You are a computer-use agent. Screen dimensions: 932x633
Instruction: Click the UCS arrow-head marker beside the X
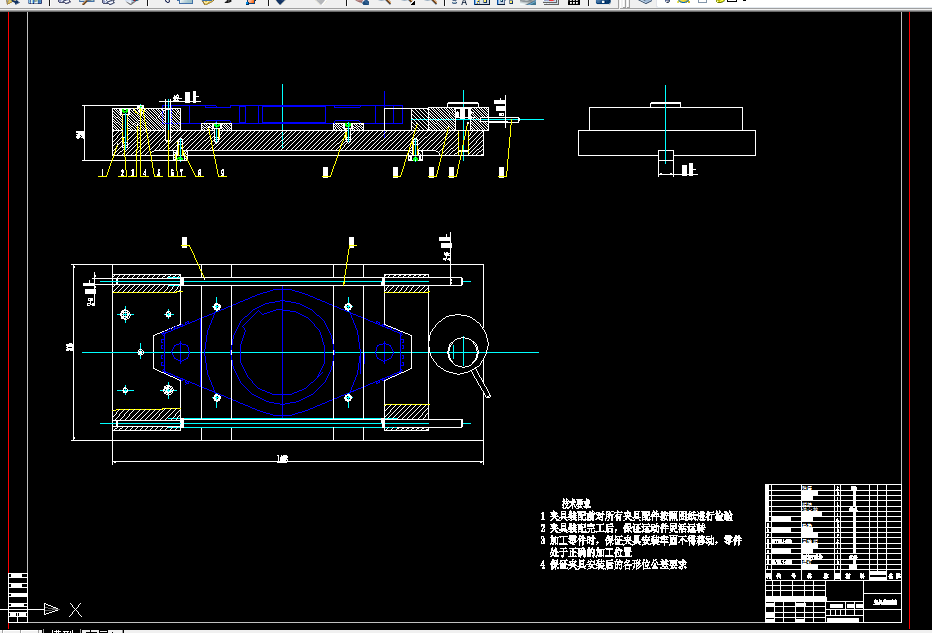point(52,609)
